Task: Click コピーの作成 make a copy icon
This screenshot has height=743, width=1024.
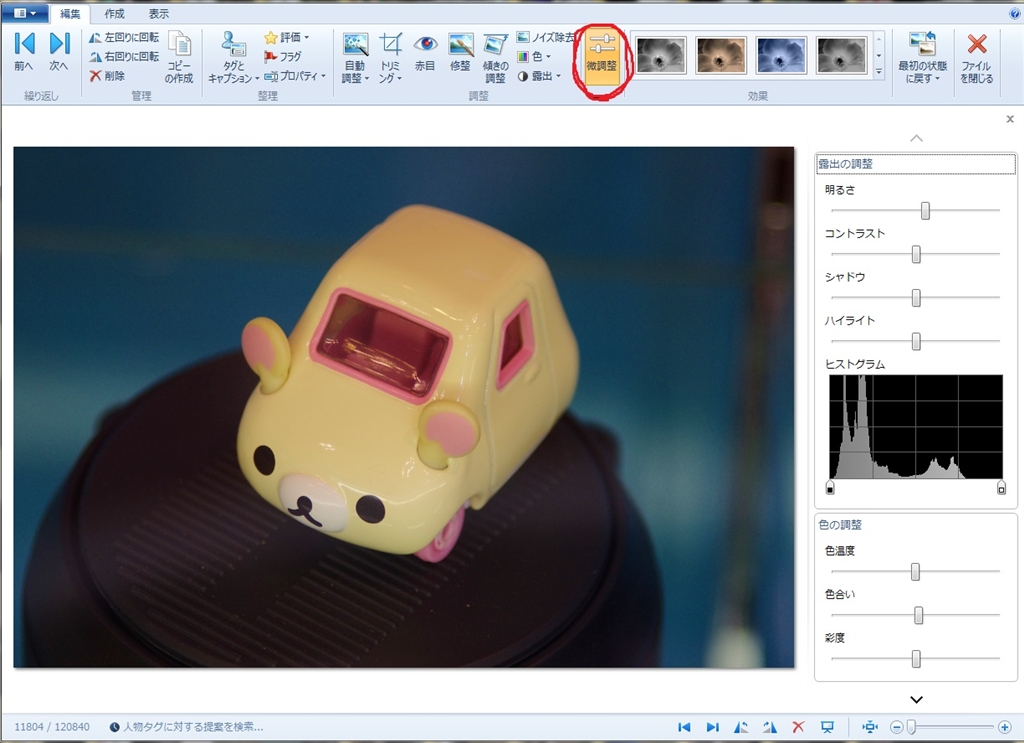Action: 180,56
